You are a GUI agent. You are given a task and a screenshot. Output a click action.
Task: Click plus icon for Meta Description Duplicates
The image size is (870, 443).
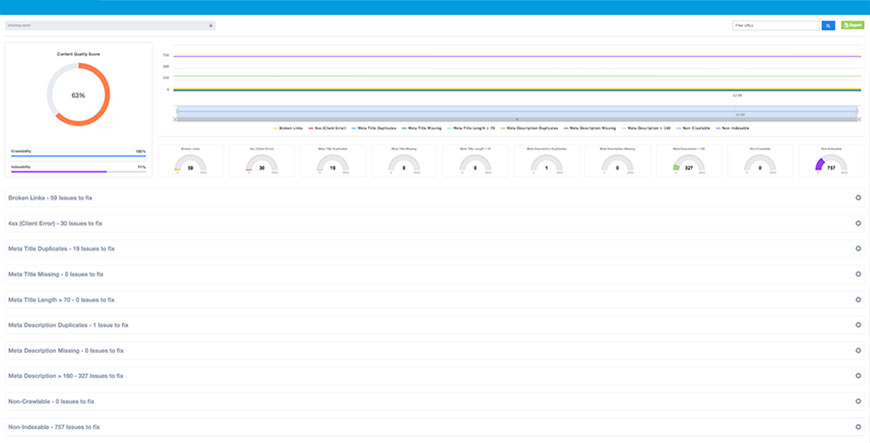pyautogui.click(x=858, y=325)
